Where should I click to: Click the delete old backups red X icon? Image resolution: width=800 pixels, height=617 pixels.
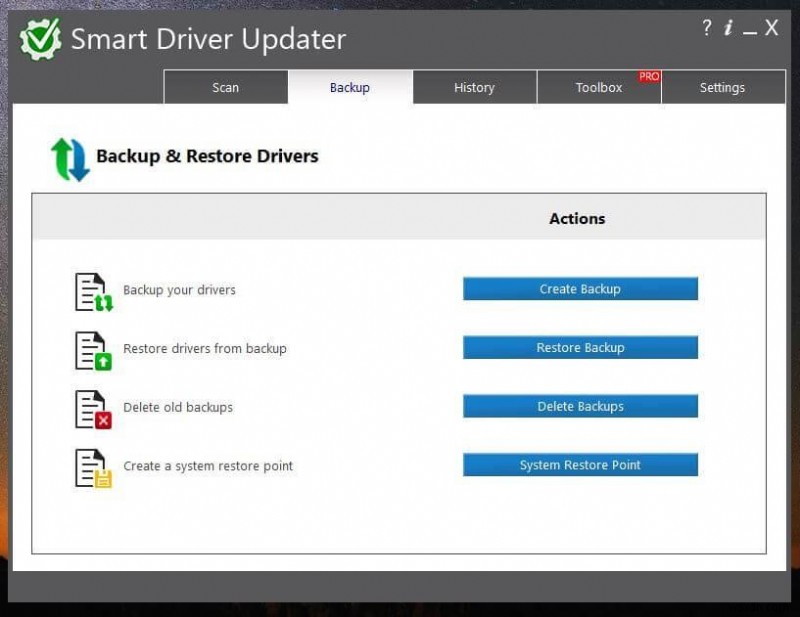coord(90,407)
